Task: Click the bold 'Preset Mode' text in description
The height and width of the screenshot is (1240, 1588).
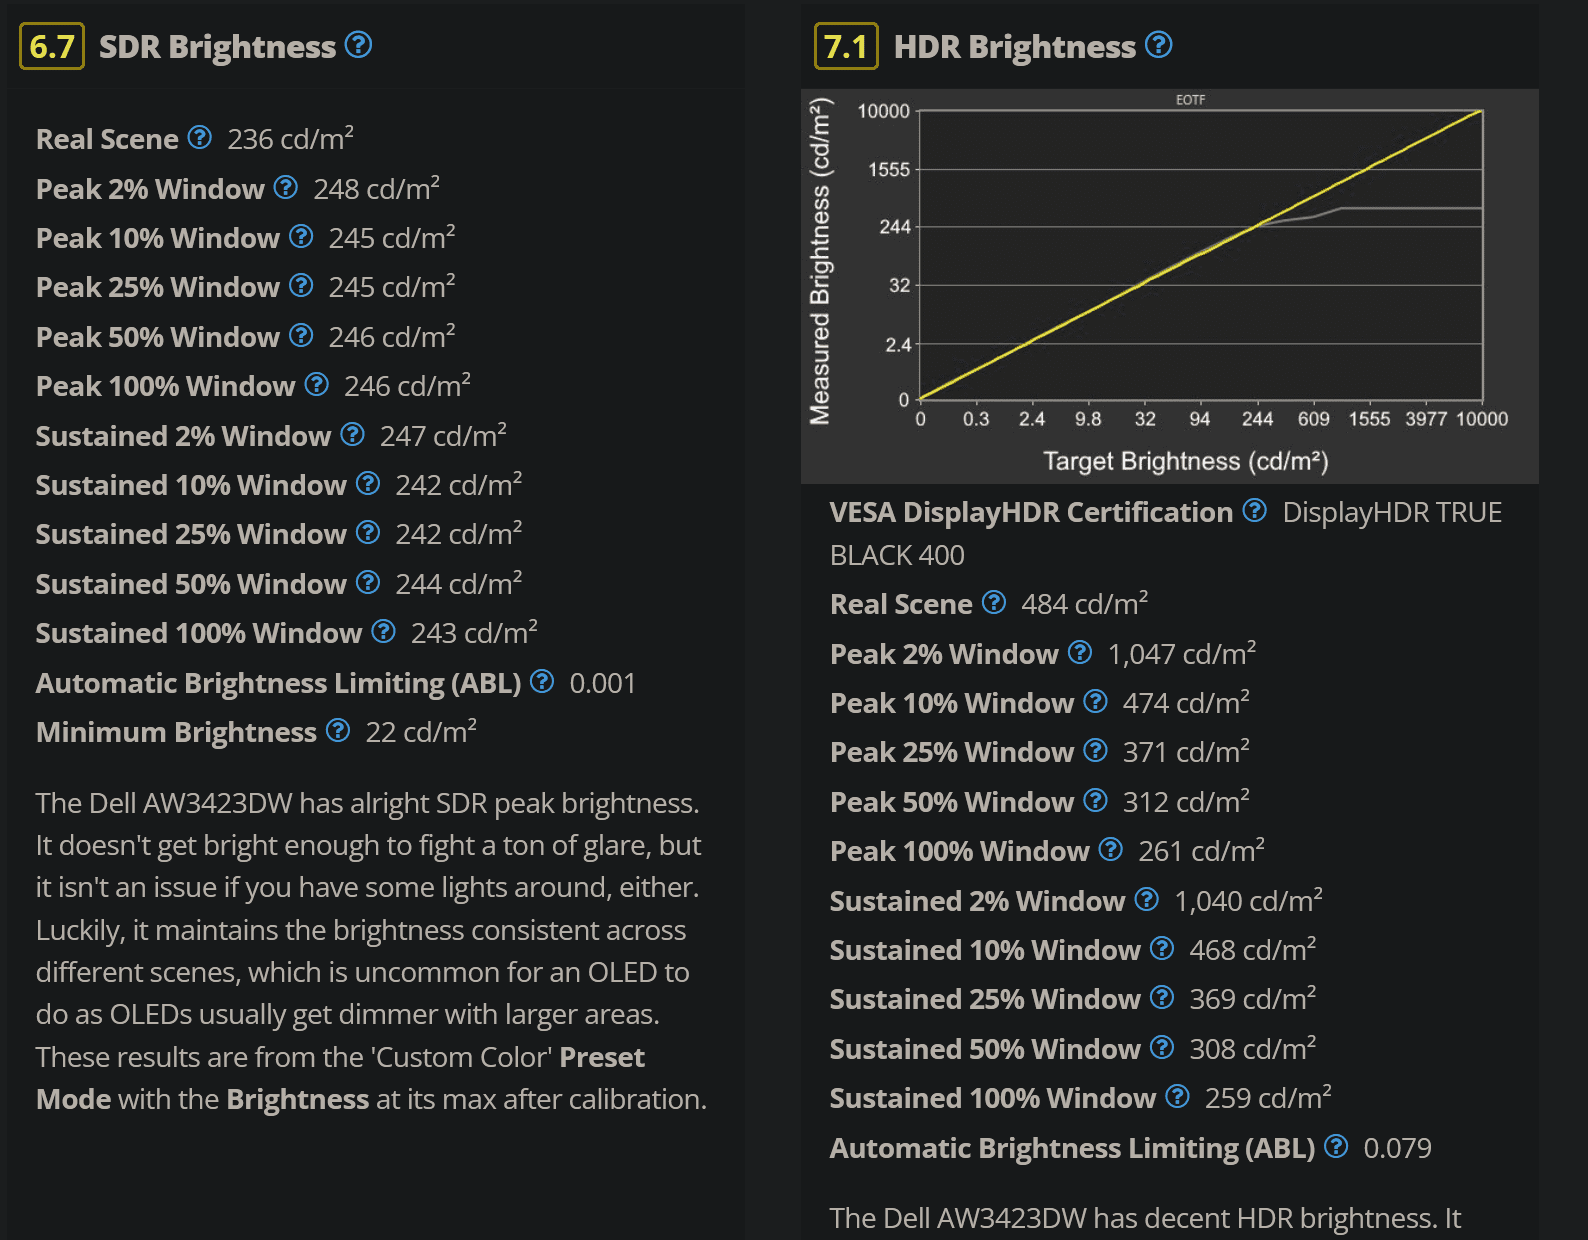Action: (x=341, y=1078)
